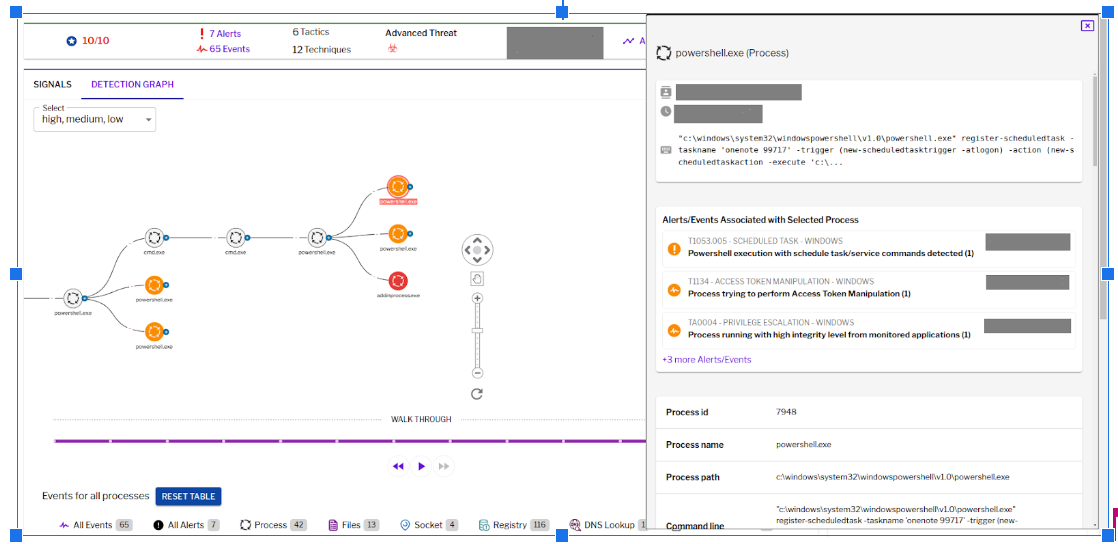Open the Access Token Manipulation event row
The width and height of the screenshot is (1118, 544).
pos(868,289)
